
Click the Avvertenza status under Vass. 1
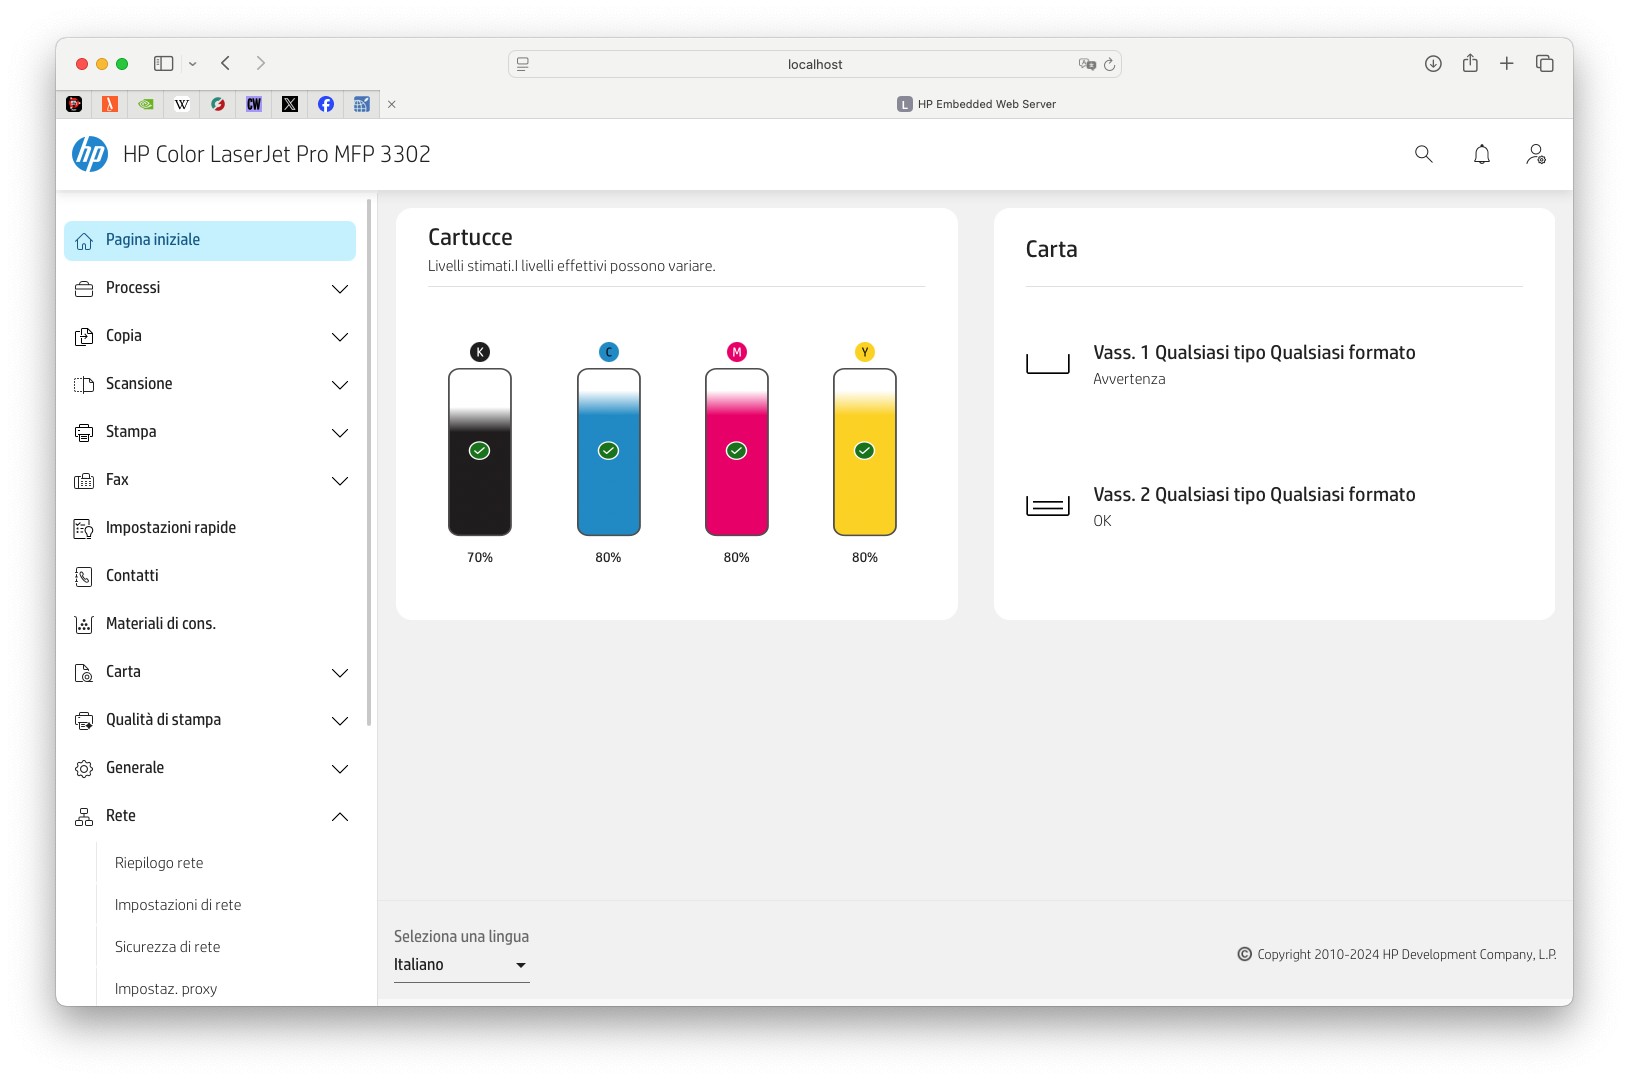click(x=1129, y=379)
